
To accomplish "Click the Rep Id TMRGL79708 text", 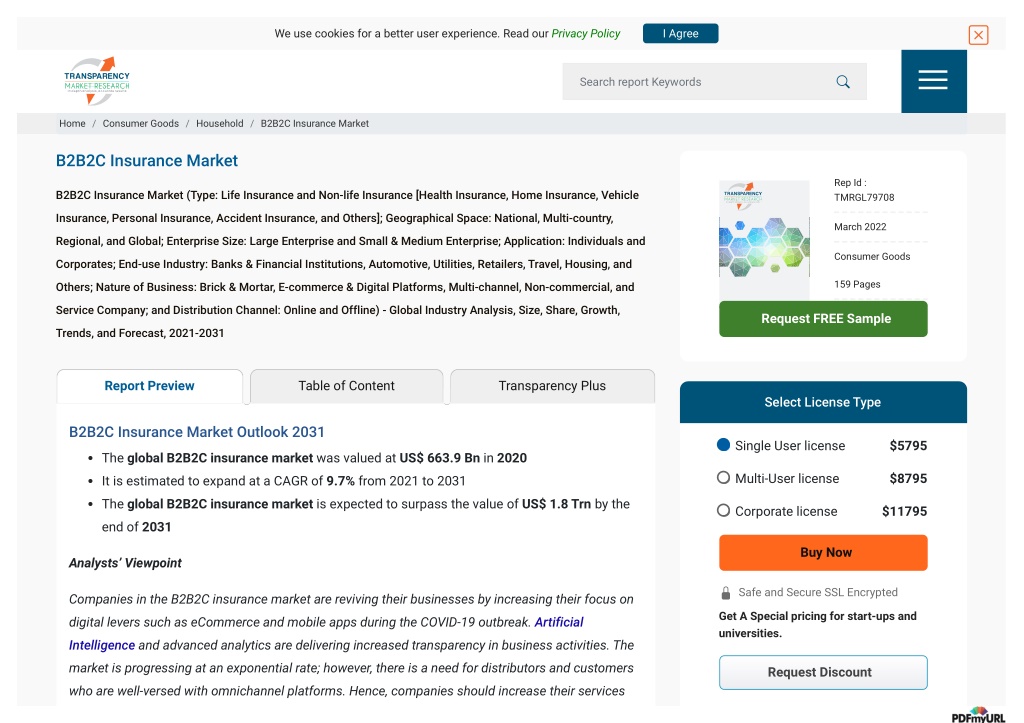I will tap(864, 190).
